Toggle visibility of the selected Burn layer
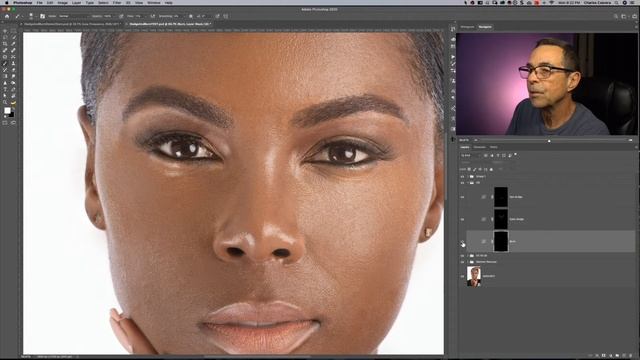This screenshot has height=360, width=640. [x=462, y=241]
